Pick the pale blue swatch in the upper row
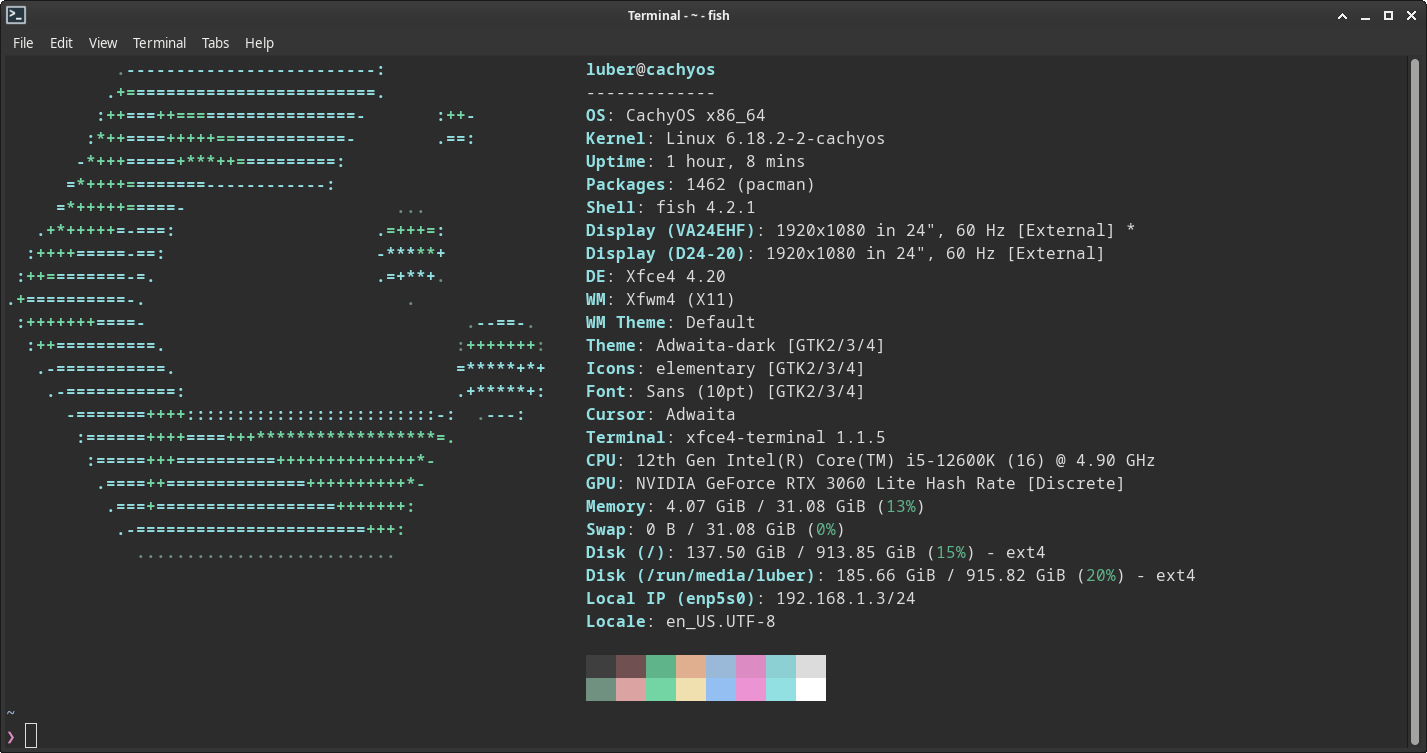This screenshot has width=1427, height=753. (x=721, y=666)
